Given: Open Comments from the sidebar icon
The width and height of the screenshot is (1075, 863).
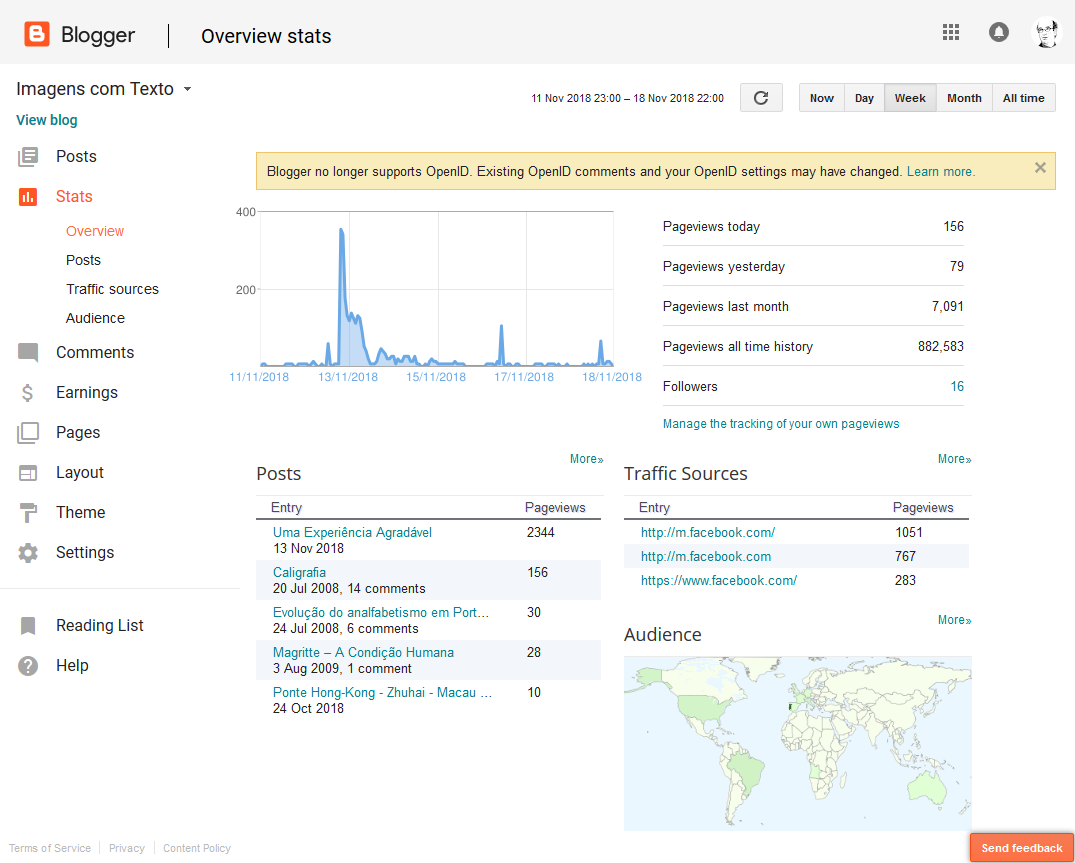Looking at the screenshot, I should [x=28, y=353].
